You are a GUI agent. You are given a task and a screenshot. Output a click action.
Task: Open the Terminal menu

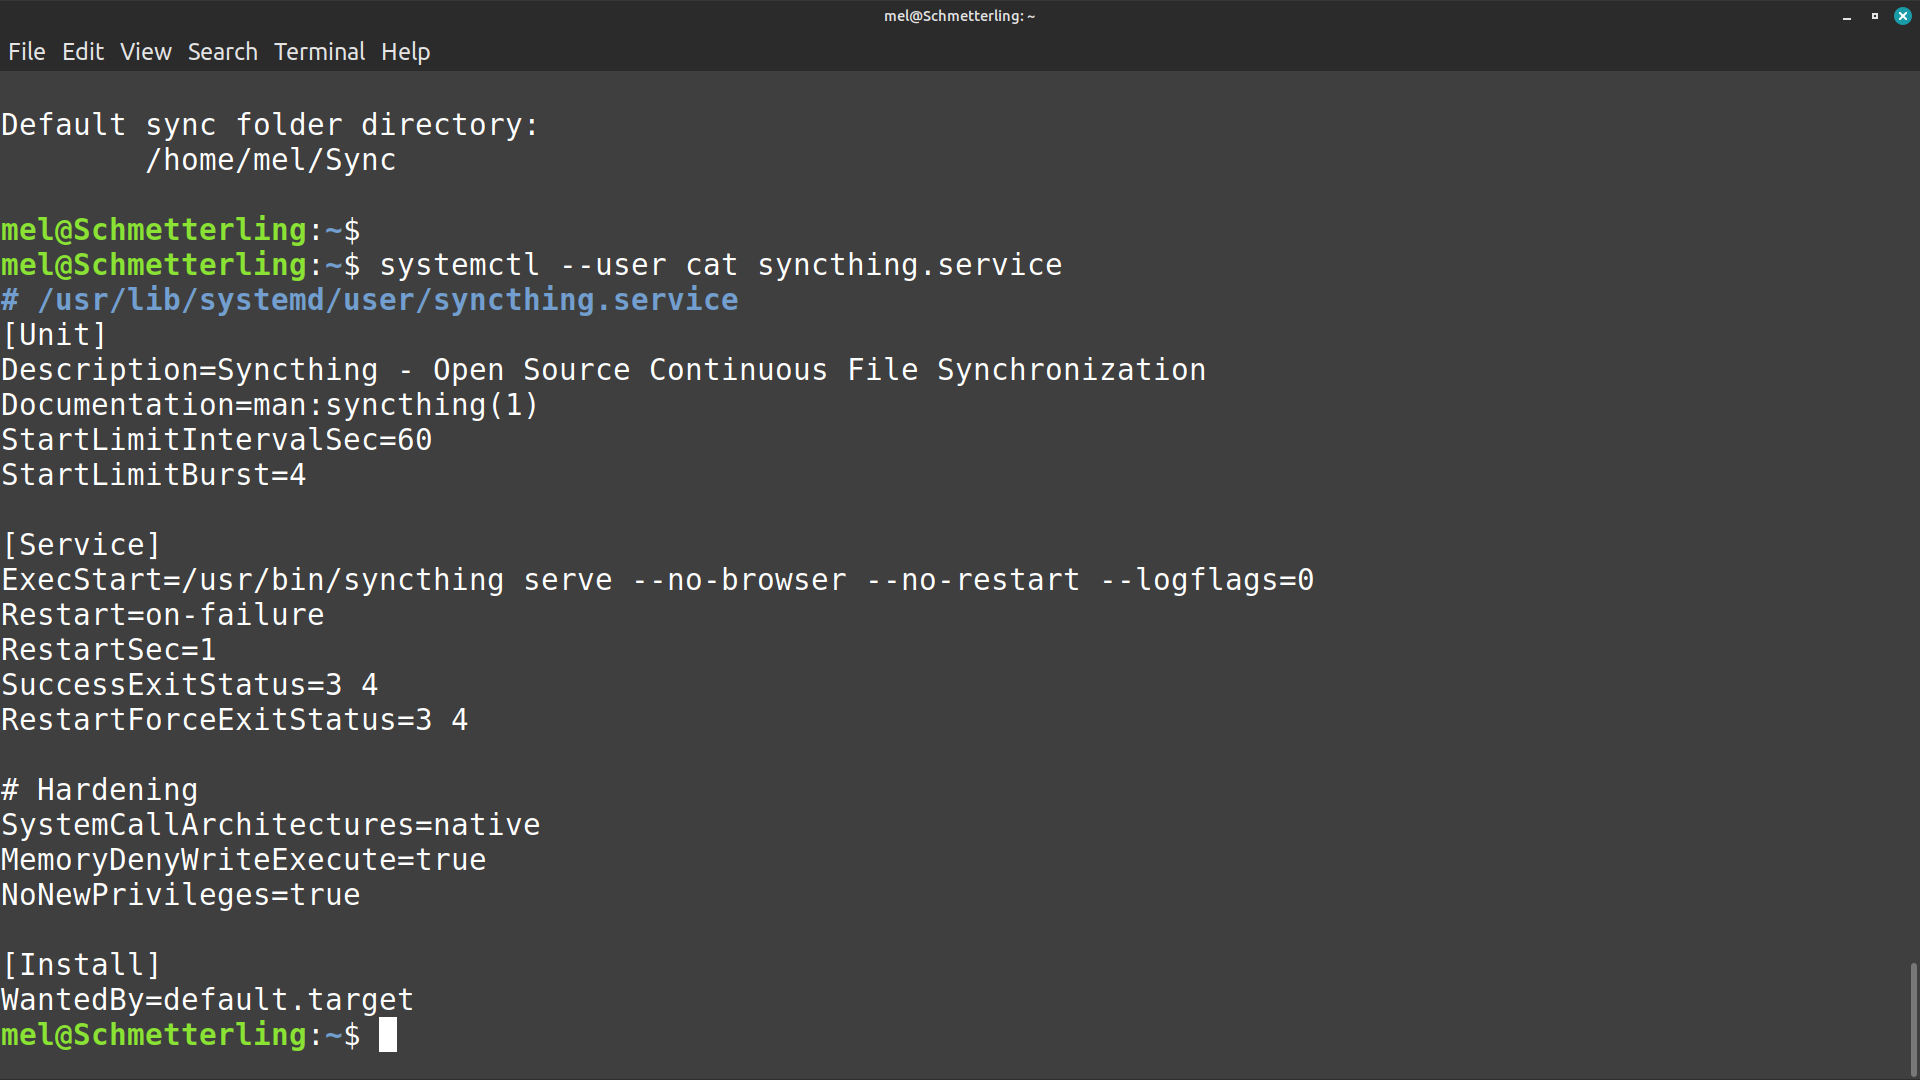pos(320,52)
